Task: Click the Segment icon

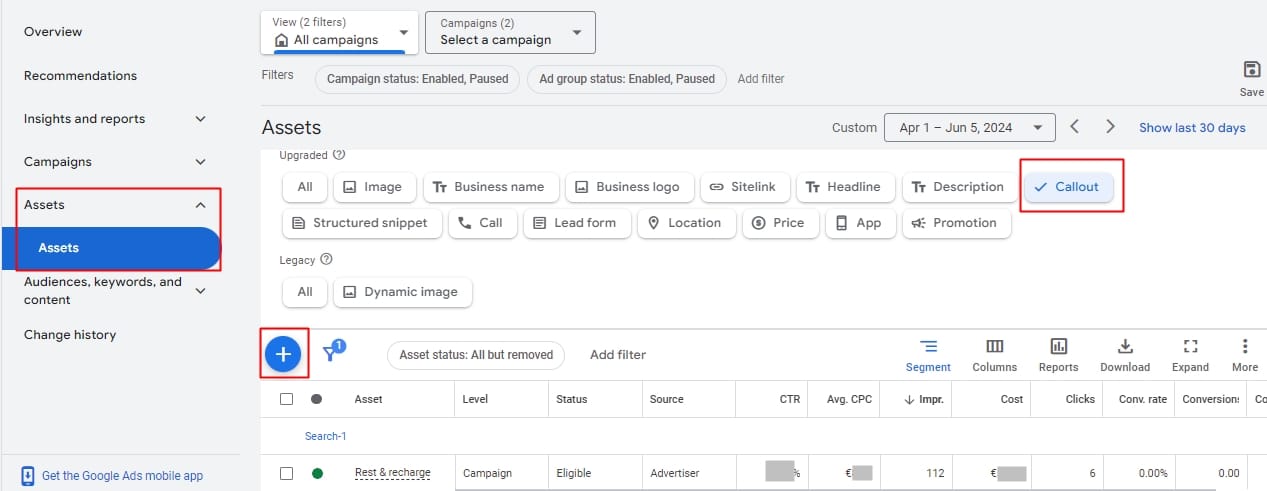Action: 928,354
